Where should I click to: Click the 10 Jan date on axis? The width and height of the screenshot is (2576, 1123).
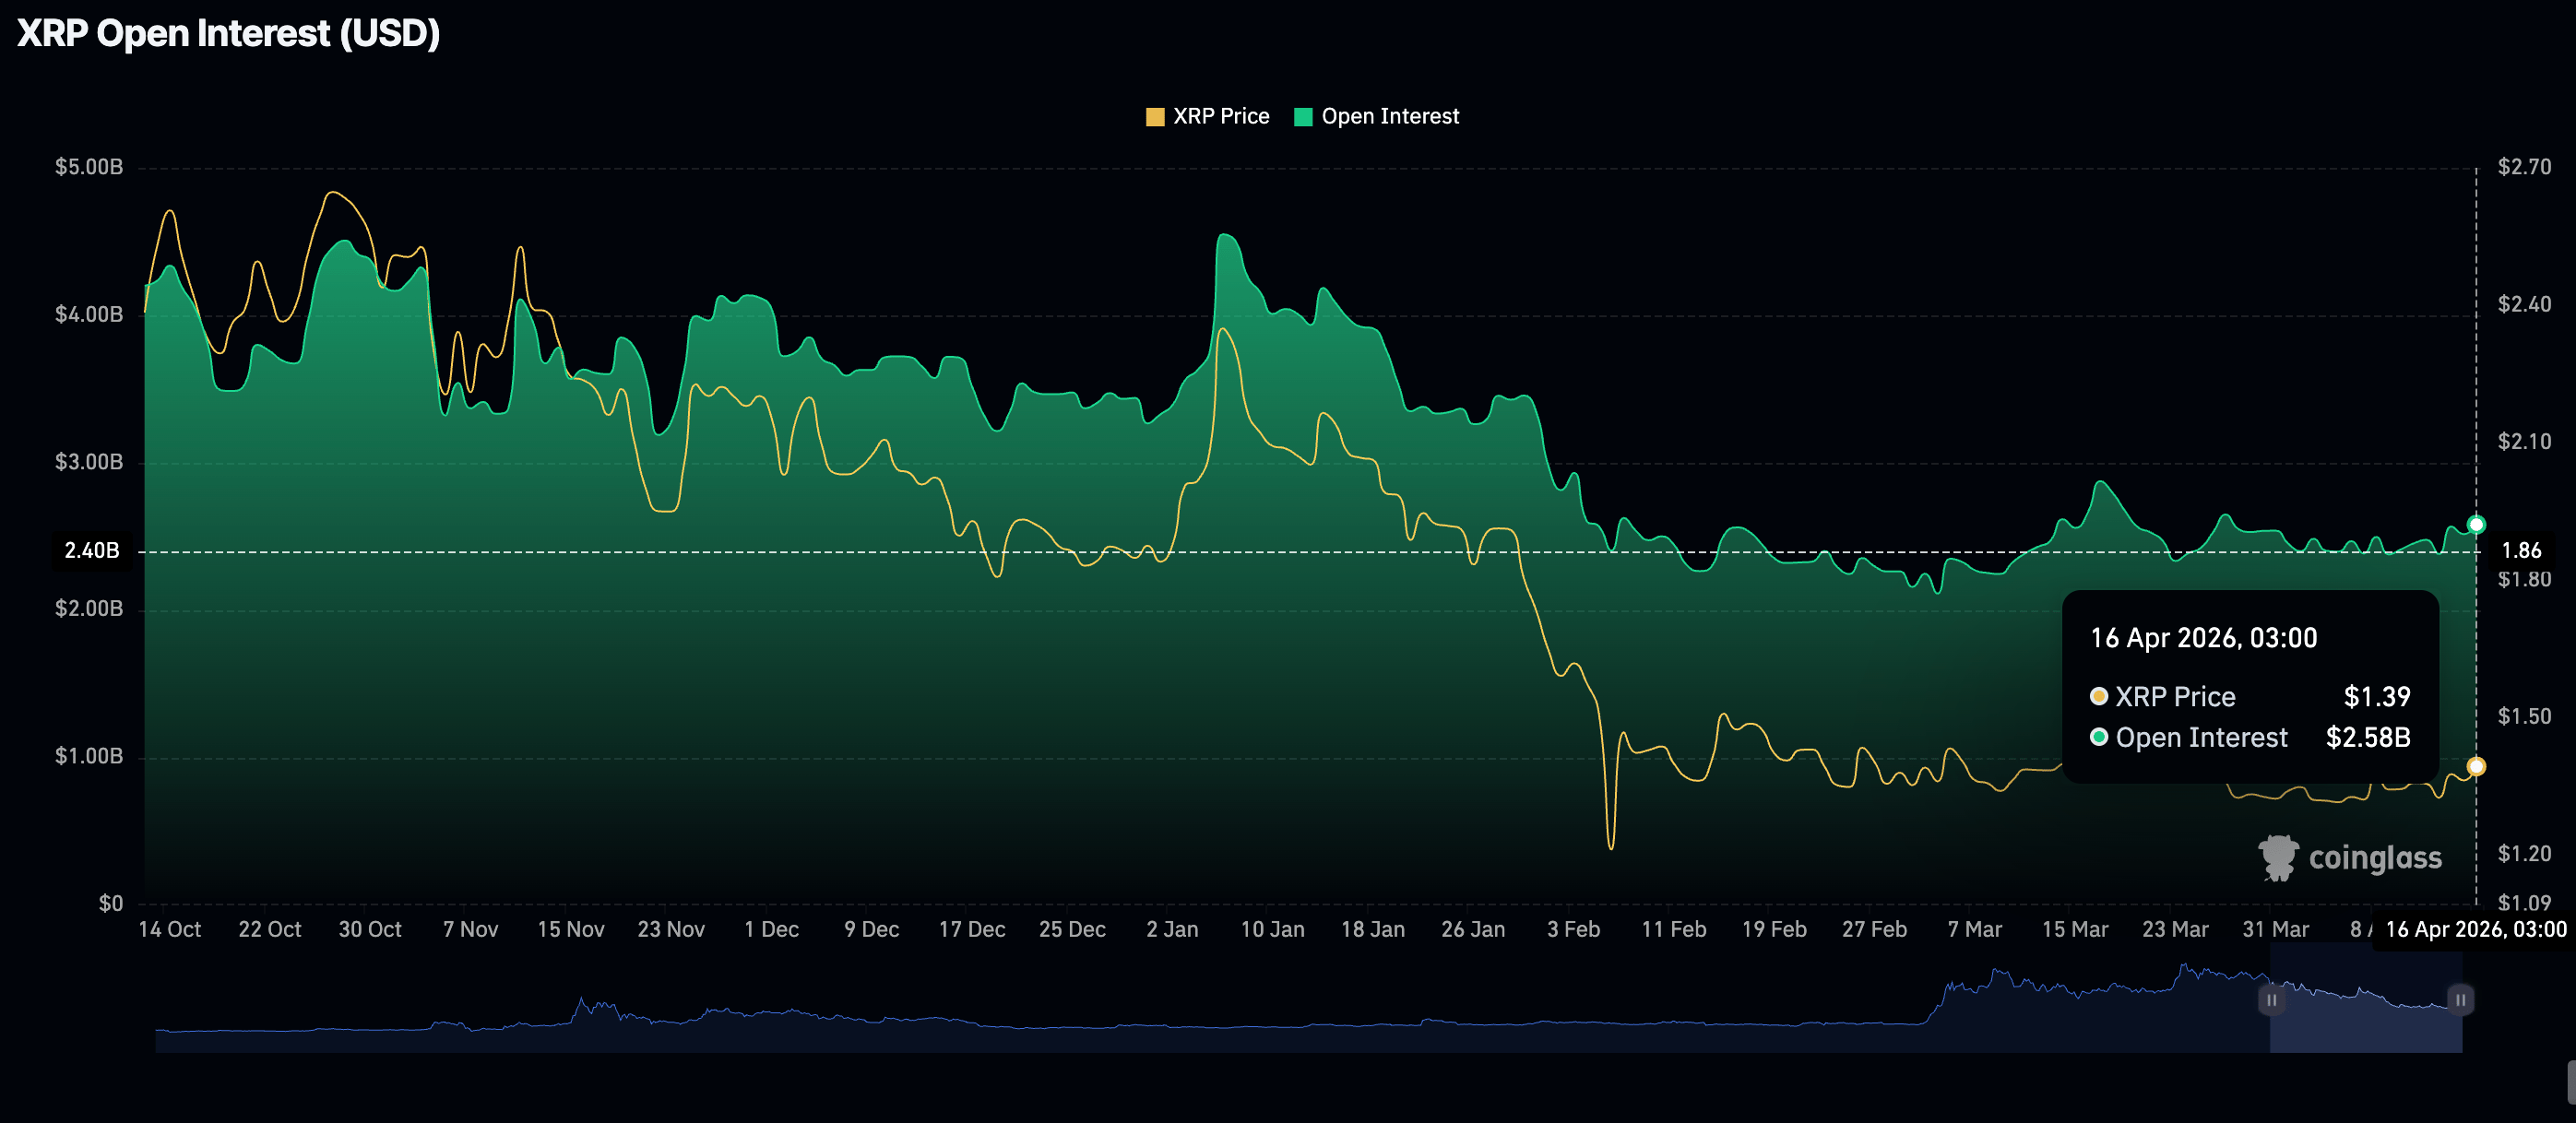click(1272, 930)
